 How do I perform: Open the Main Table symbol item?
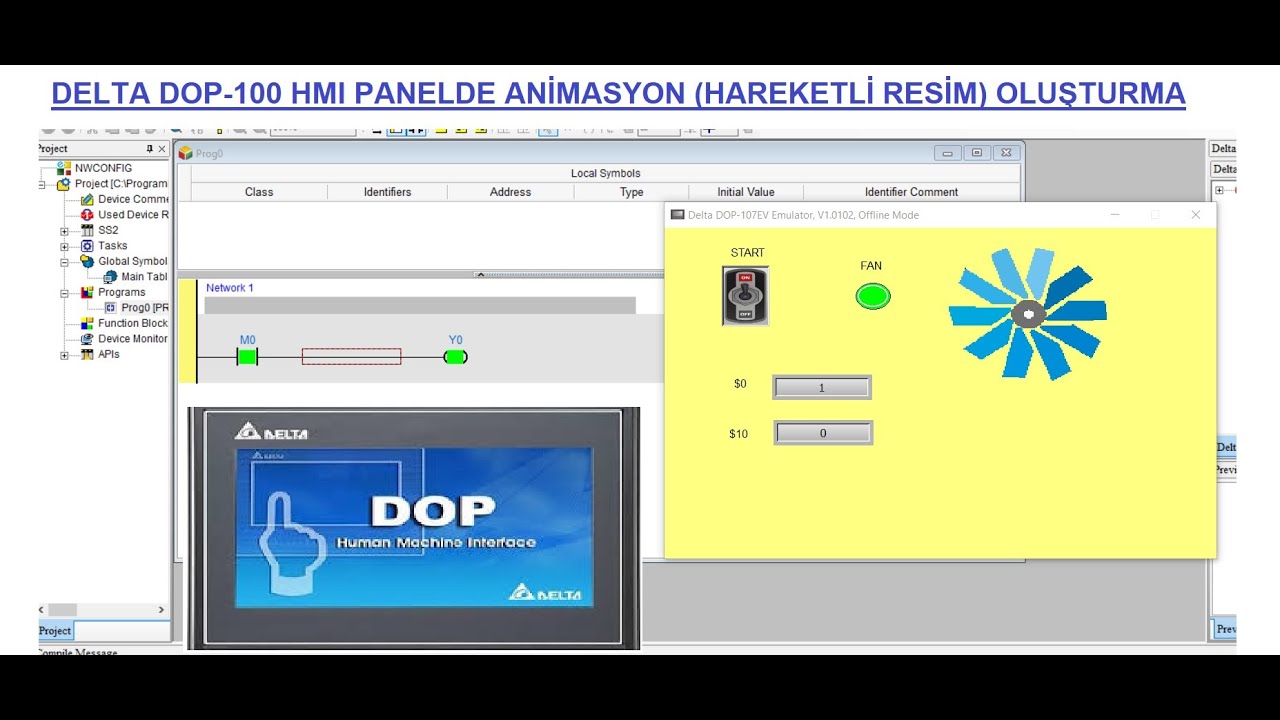(x=144, y=277)
